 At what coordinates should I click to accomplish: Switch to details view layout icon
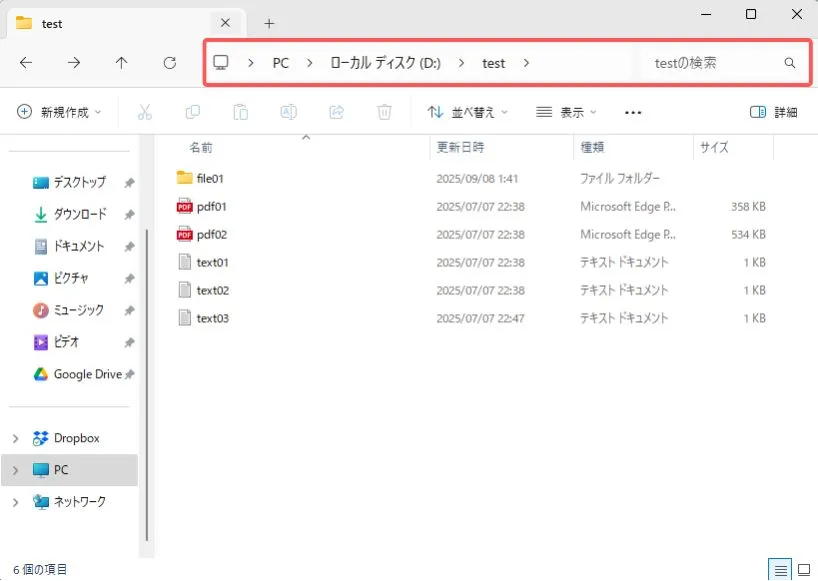(x=780, y=569)
